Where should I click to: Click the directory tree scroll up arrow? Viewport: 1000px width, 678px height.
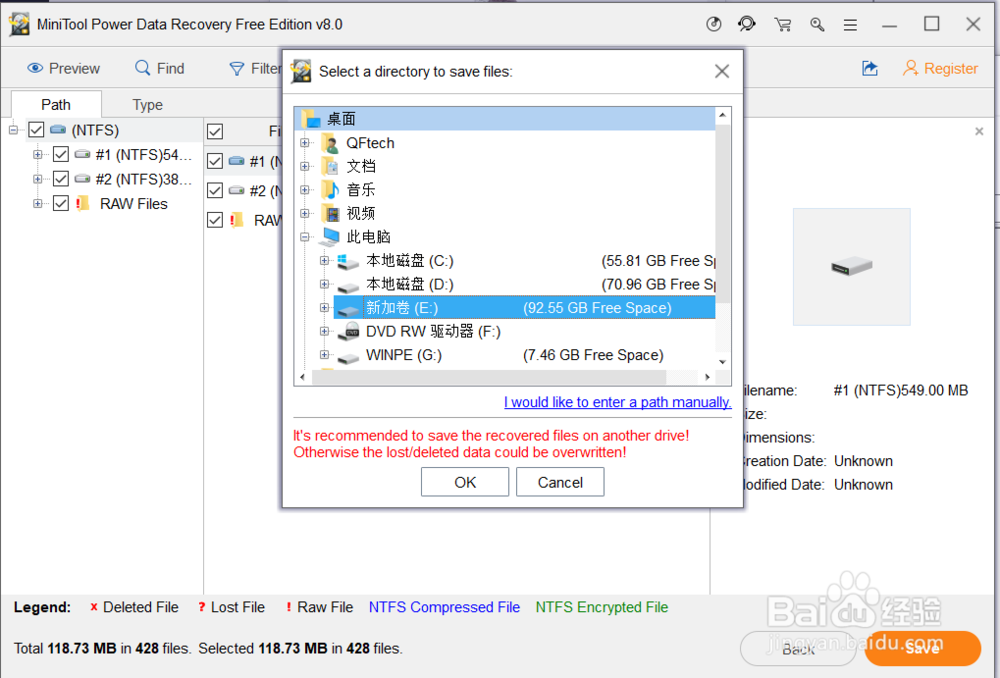point(723,115)
